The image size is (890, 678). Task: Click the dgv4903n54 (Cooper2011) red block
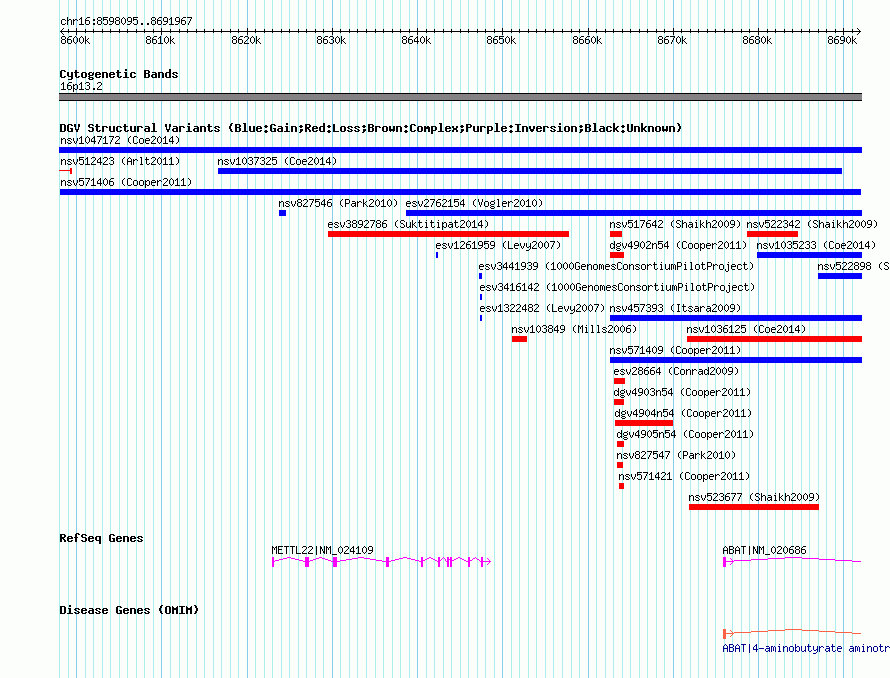click(619, 402)
